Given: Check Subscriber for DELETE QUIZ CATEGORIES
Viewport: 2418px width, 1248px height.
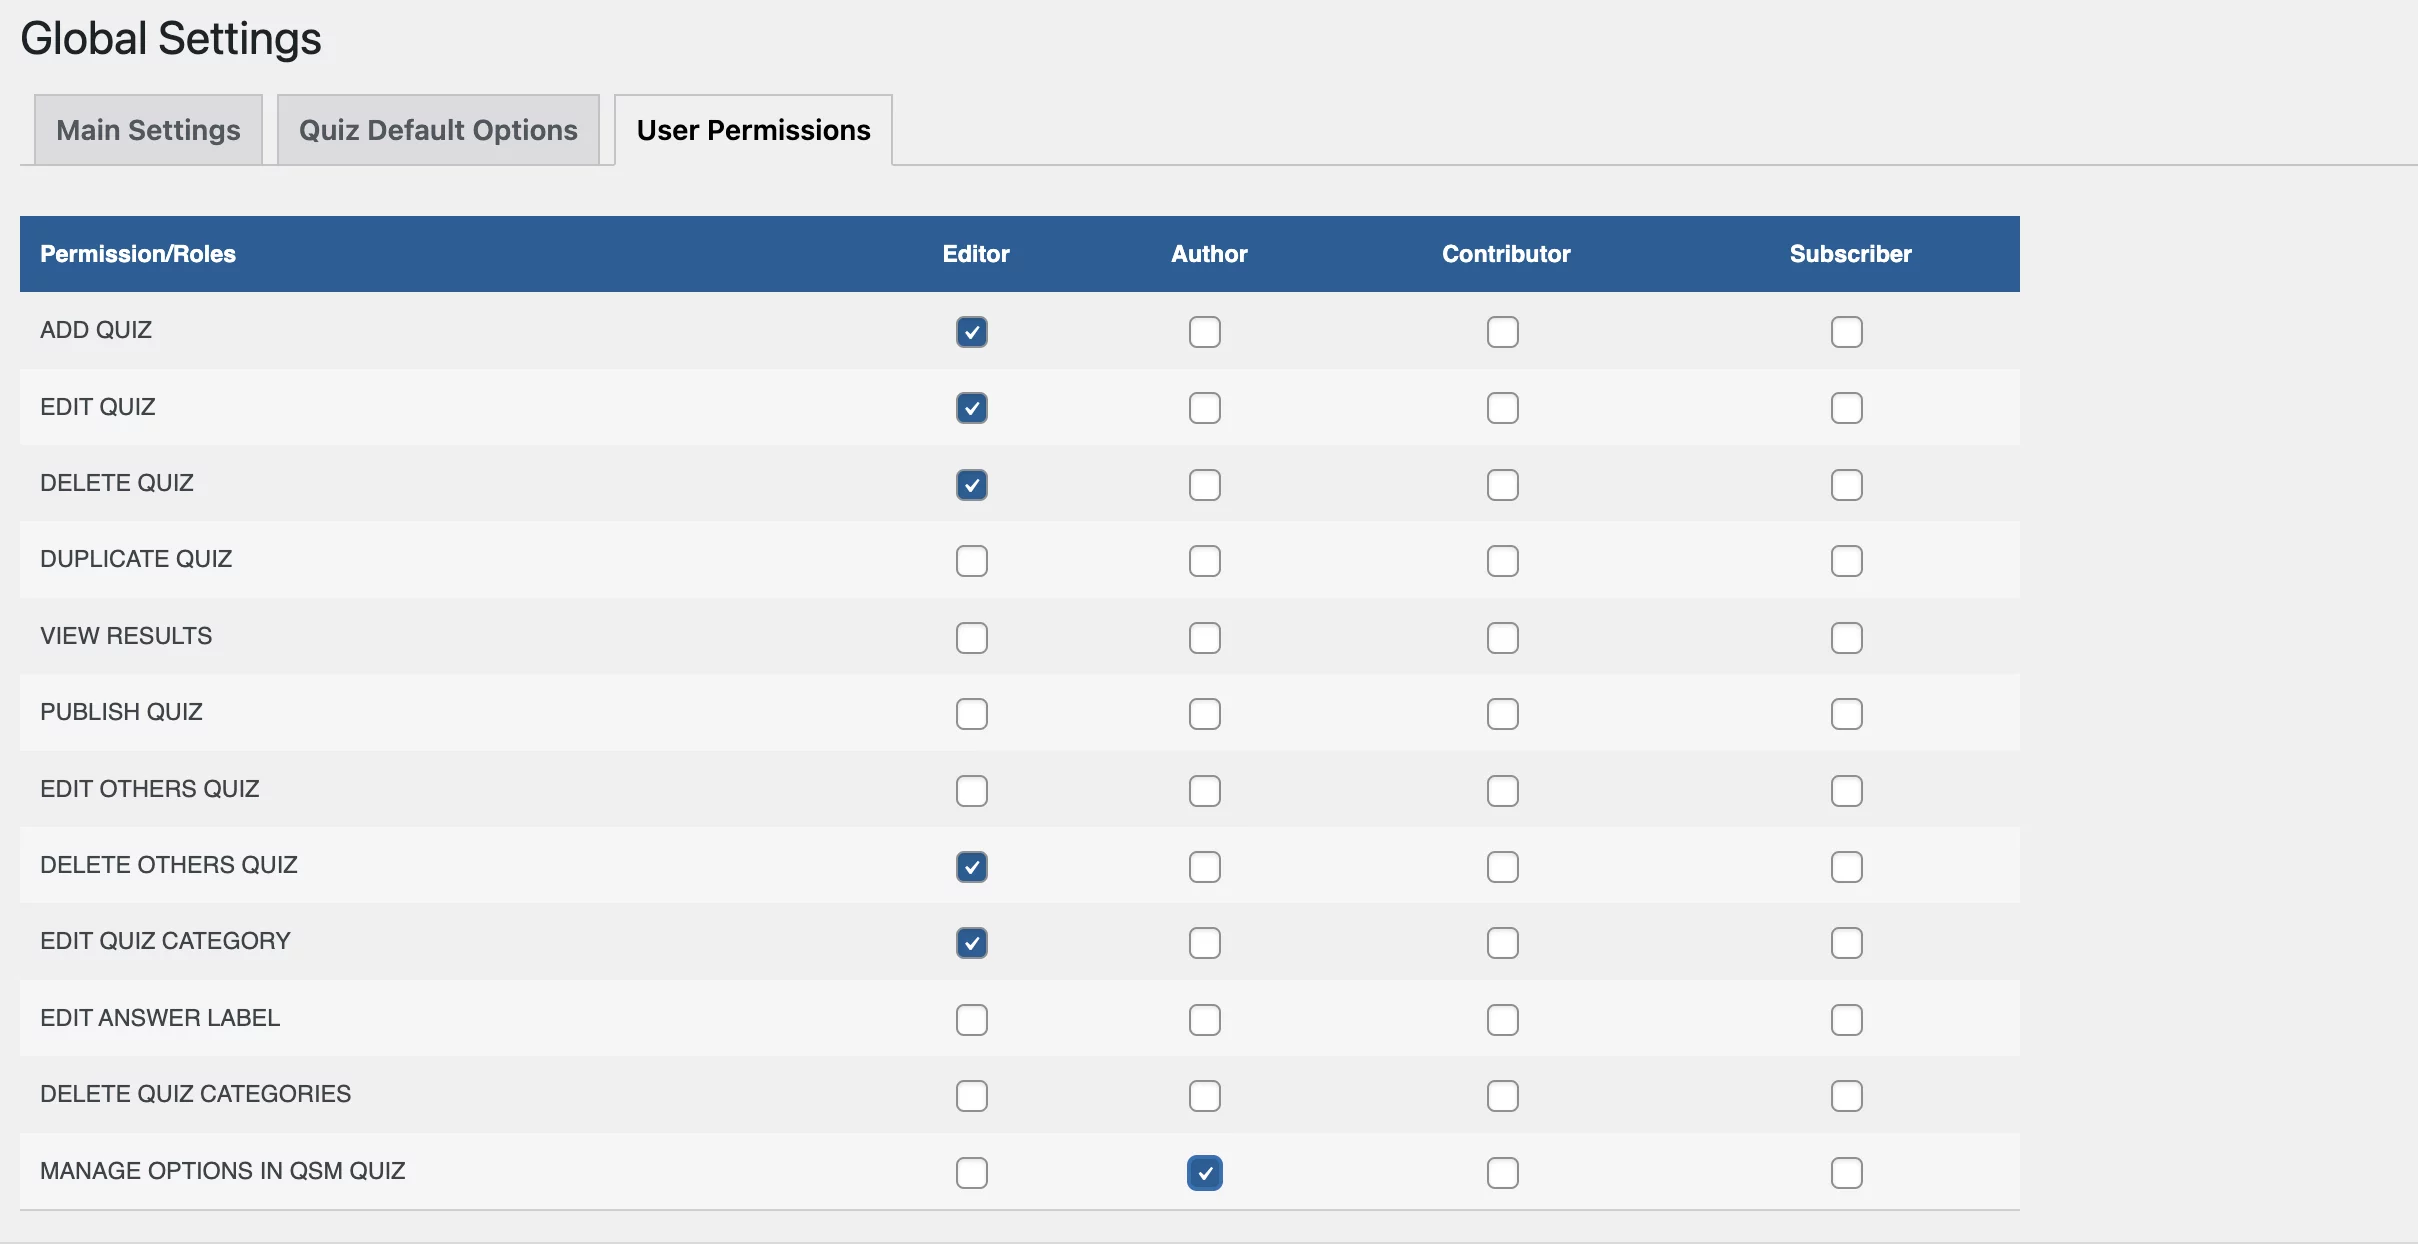Looking at the screenshot, I should [1847, 1096].
